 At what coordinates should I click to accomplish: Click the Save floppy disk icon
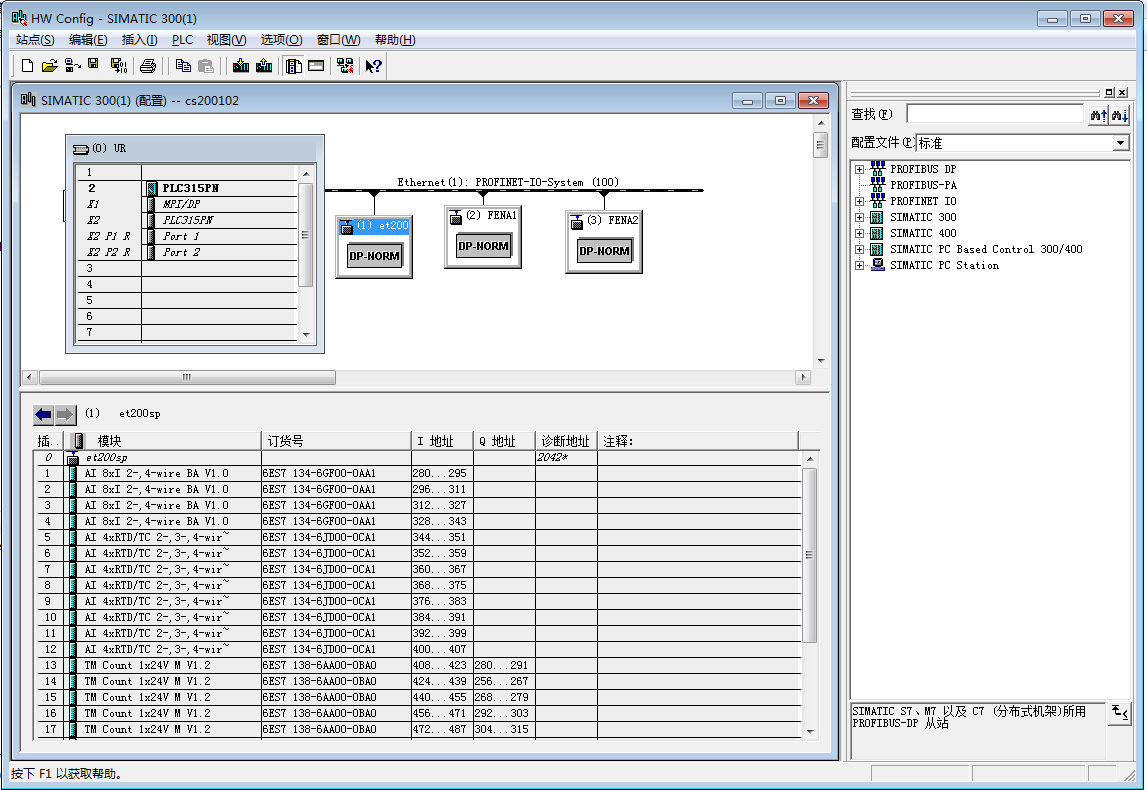pos(94,64)
